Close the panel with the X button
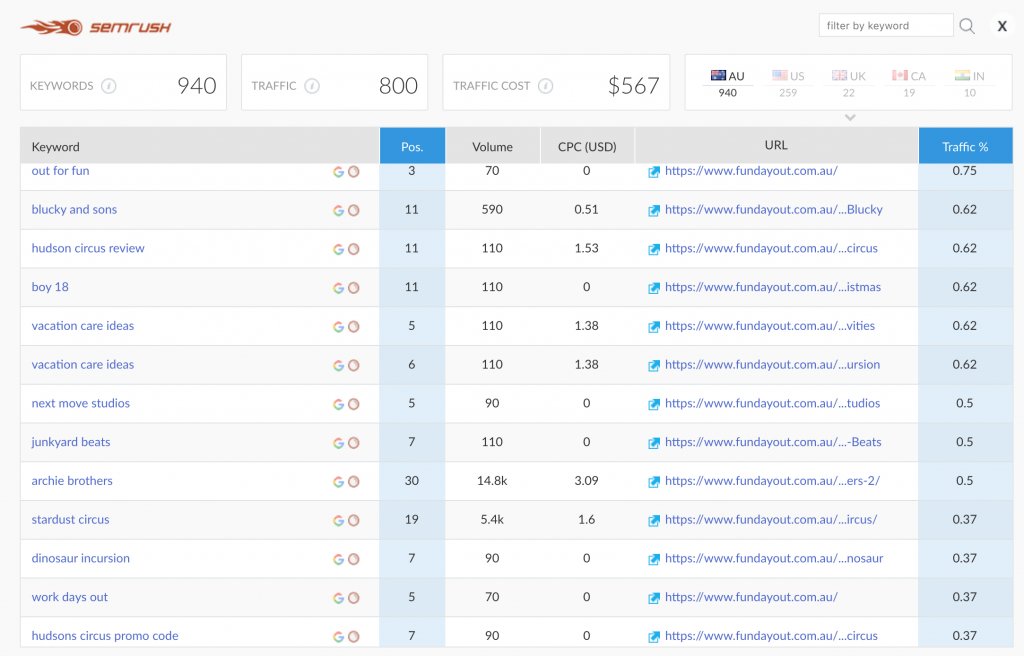1024x656 pixels. [x=1002, y=26]
